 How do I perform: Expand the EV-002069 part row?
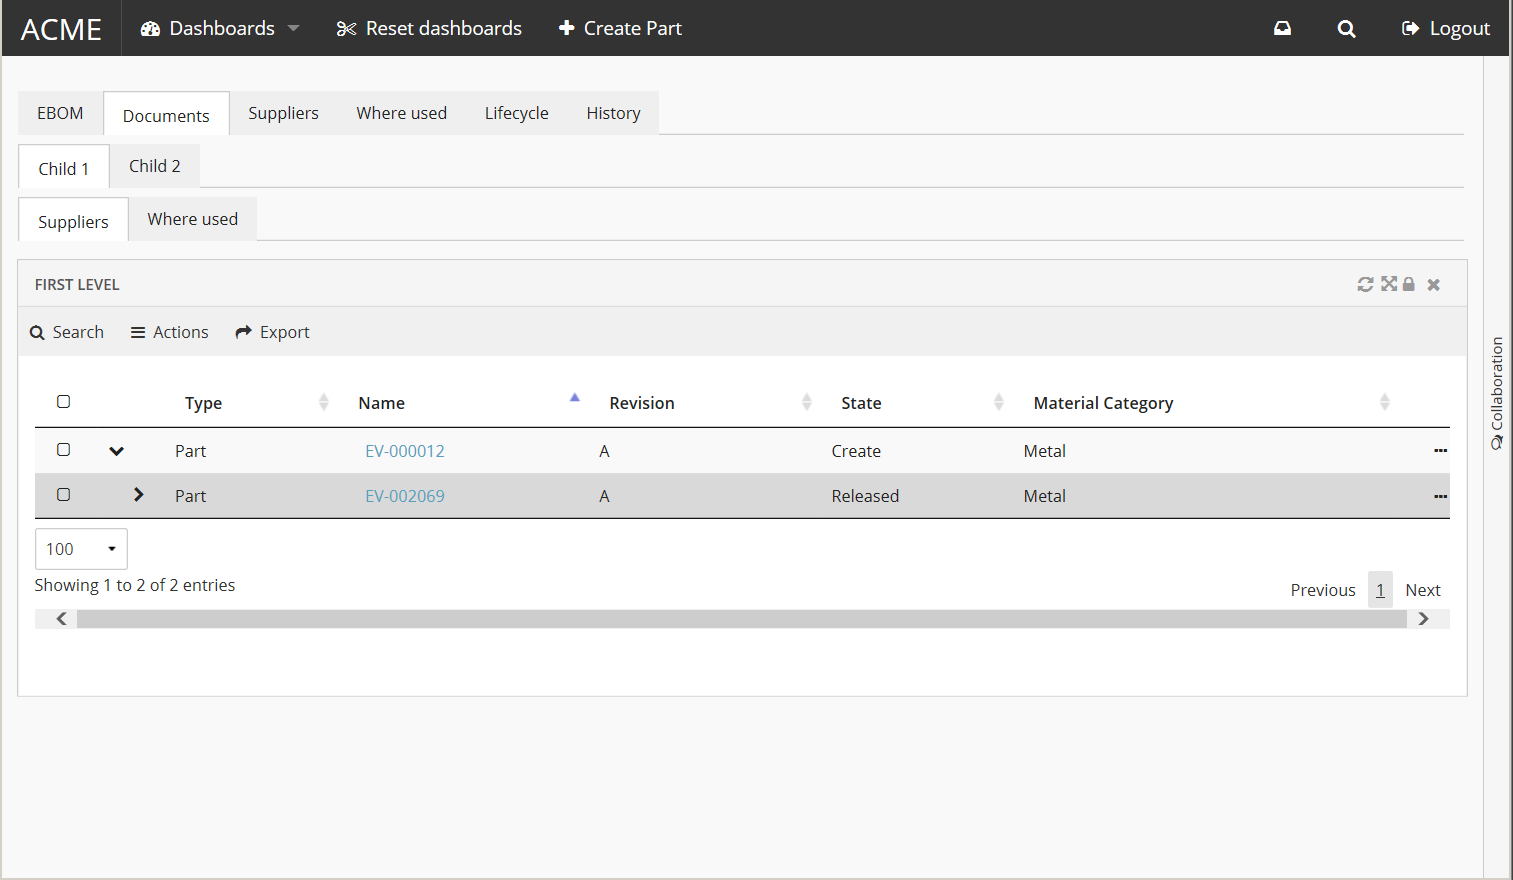tap(139, 495)
